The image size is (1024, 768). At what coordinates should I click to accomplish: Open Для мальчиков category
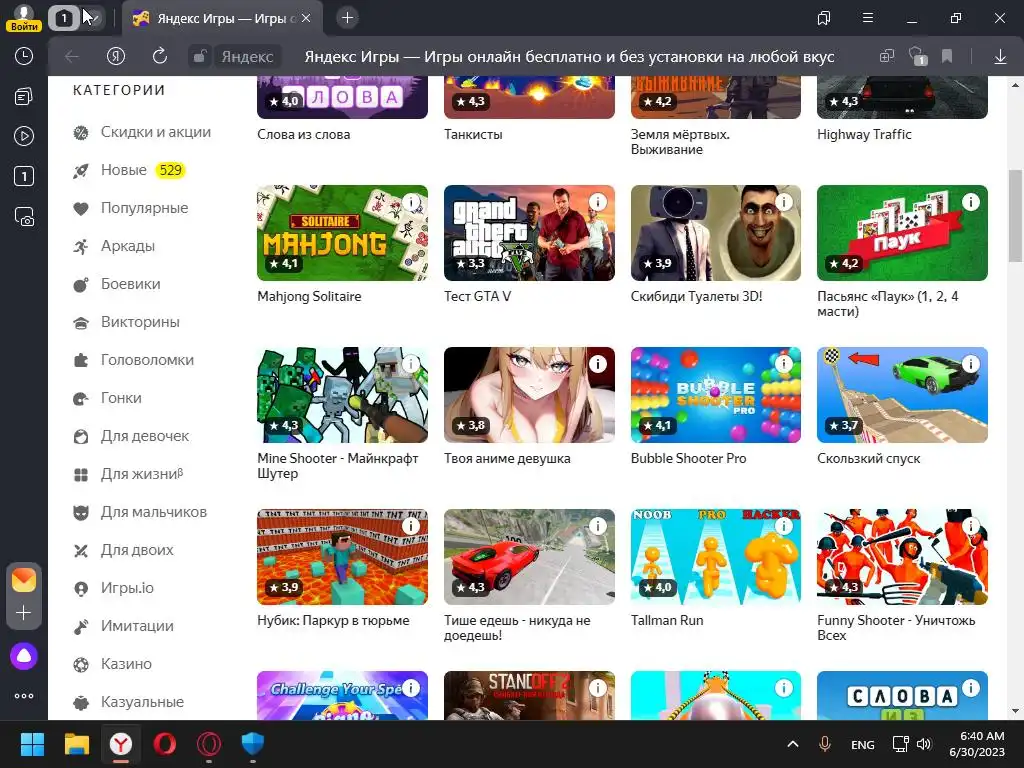click(x=140, y=512)
